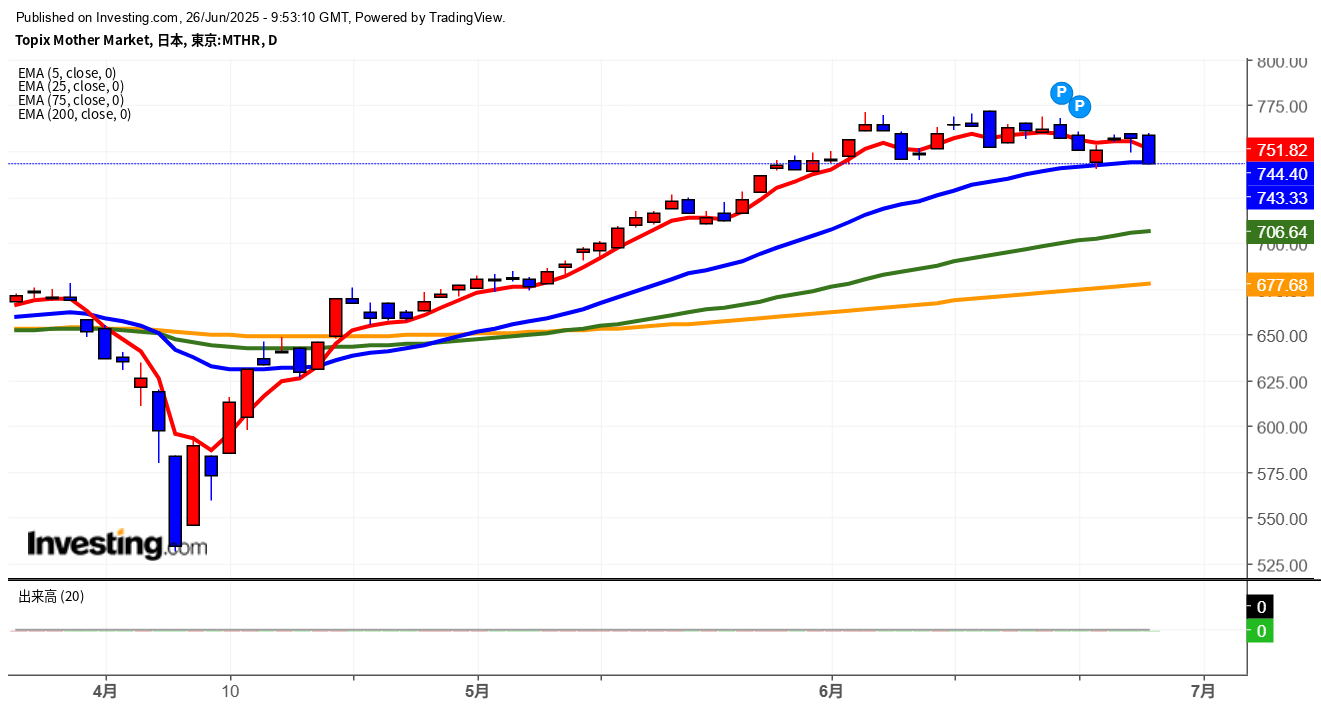Select the EMA (5, close, 0) legend
Image resolution: width=1321 pixels, height=708 pixels.
pyautogui.click(x=67, y=72)
